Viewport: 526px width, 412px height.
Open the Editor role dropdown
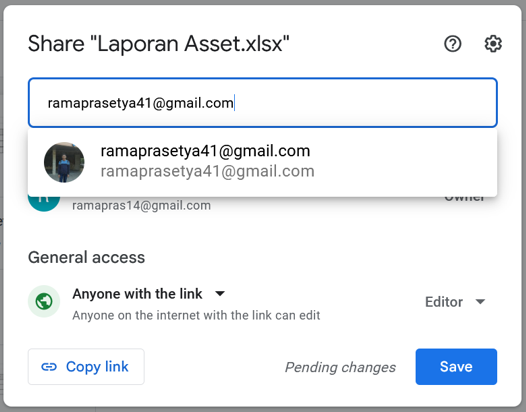455,302
